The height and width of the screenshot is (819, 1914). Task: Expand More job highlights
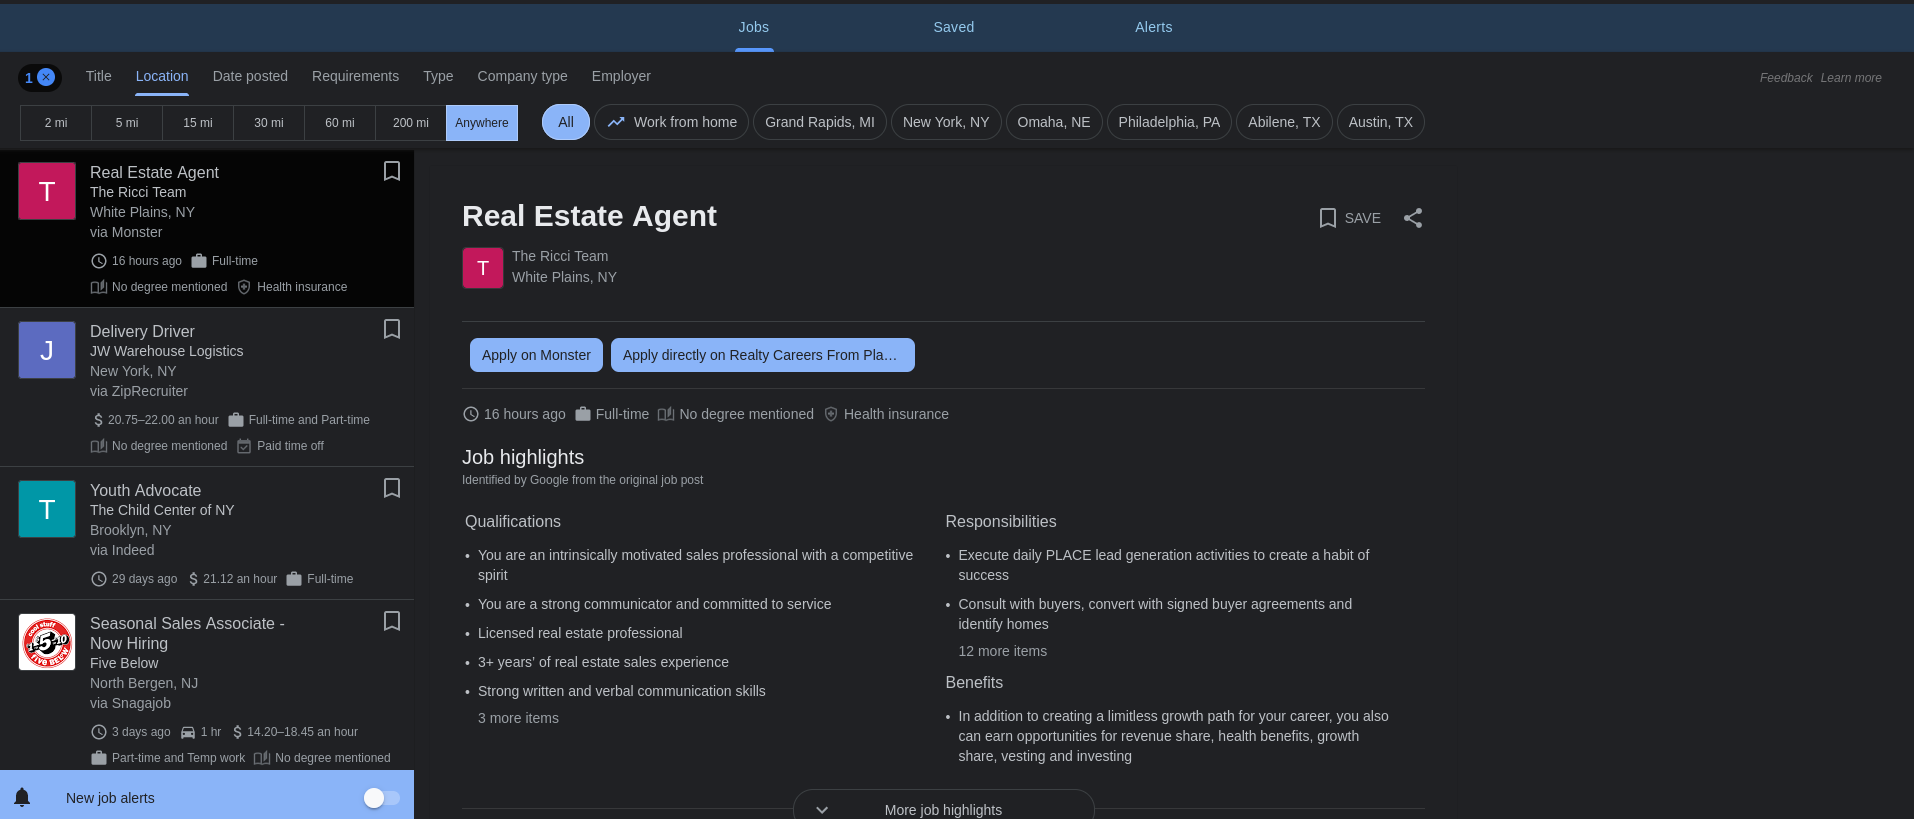click(942, 809)
